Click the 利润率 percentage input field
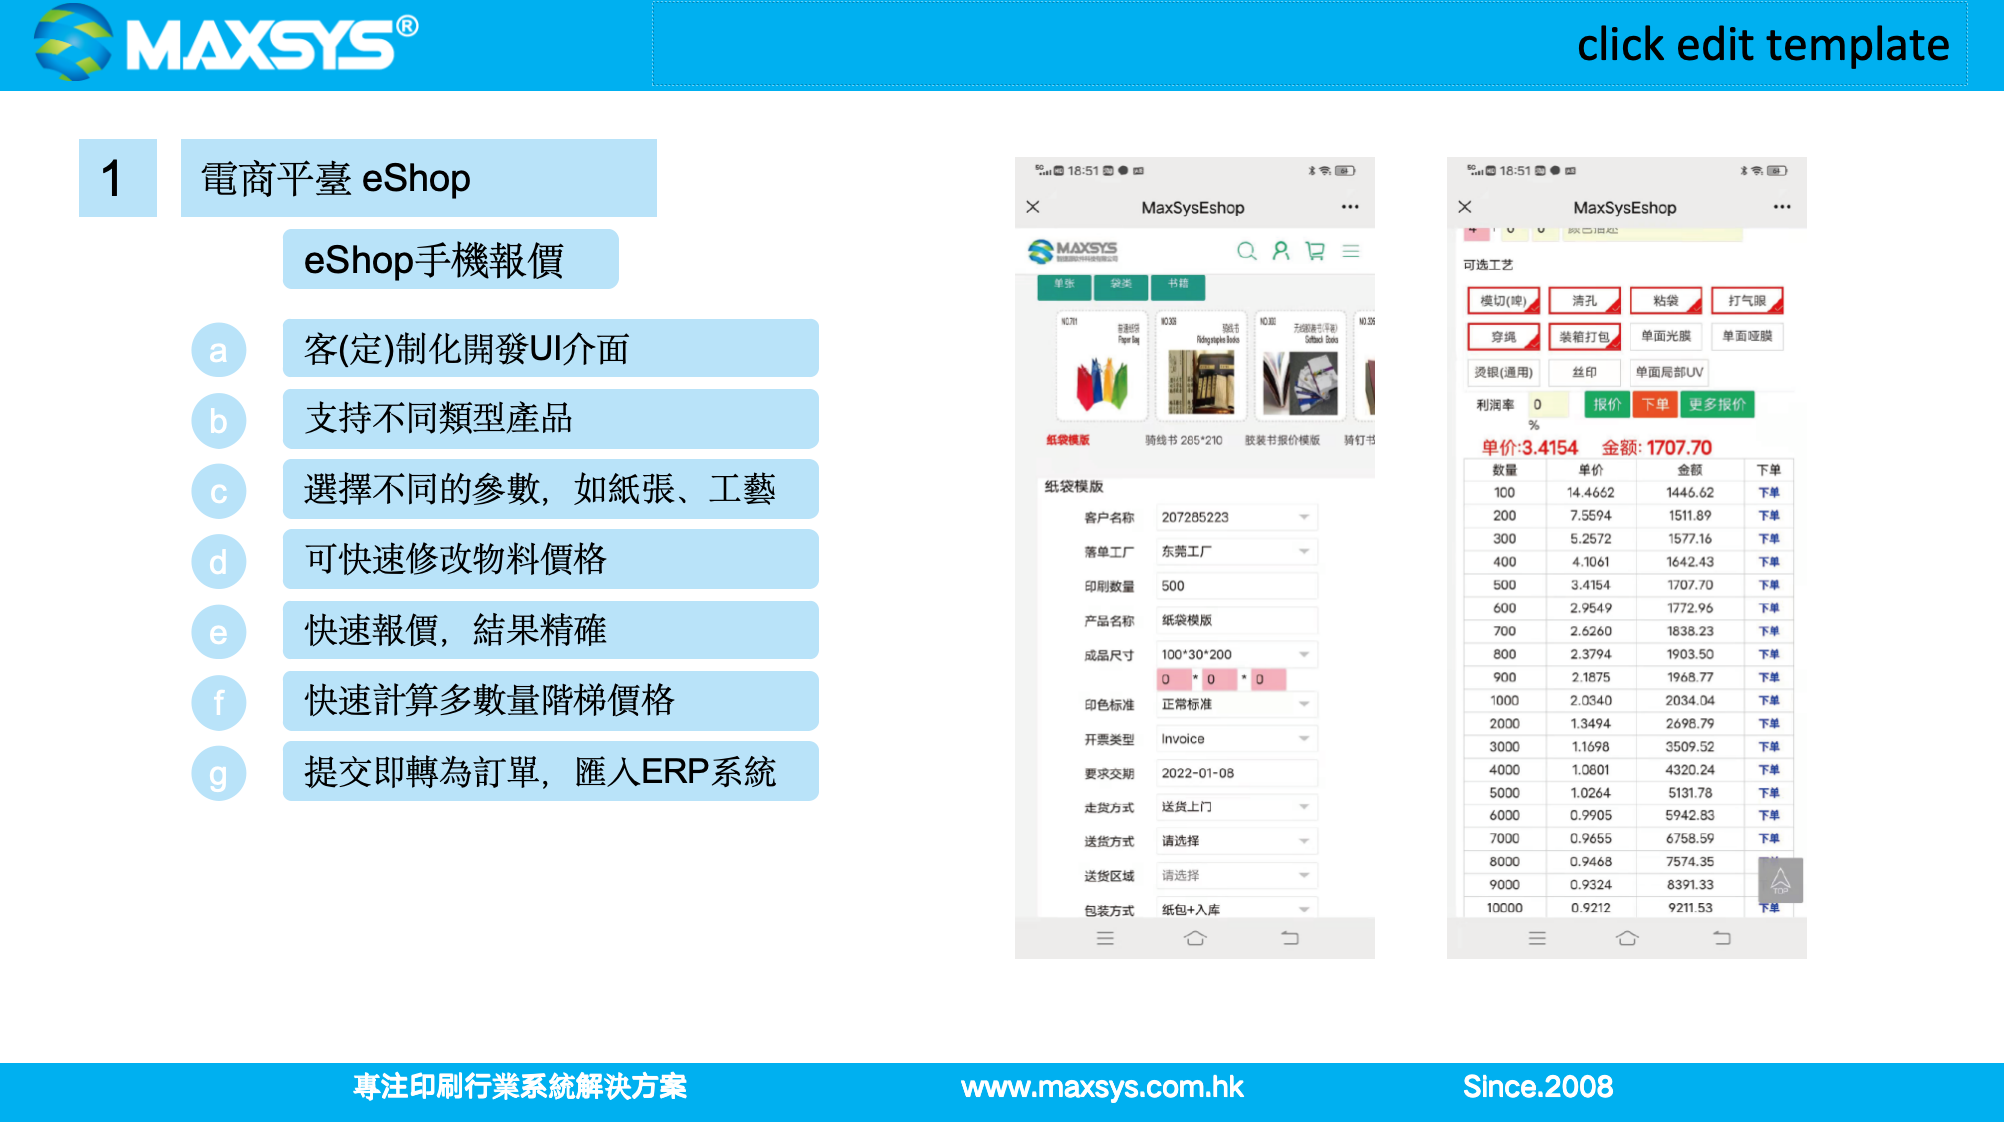2004x1122 pixels. point(1549,404)
